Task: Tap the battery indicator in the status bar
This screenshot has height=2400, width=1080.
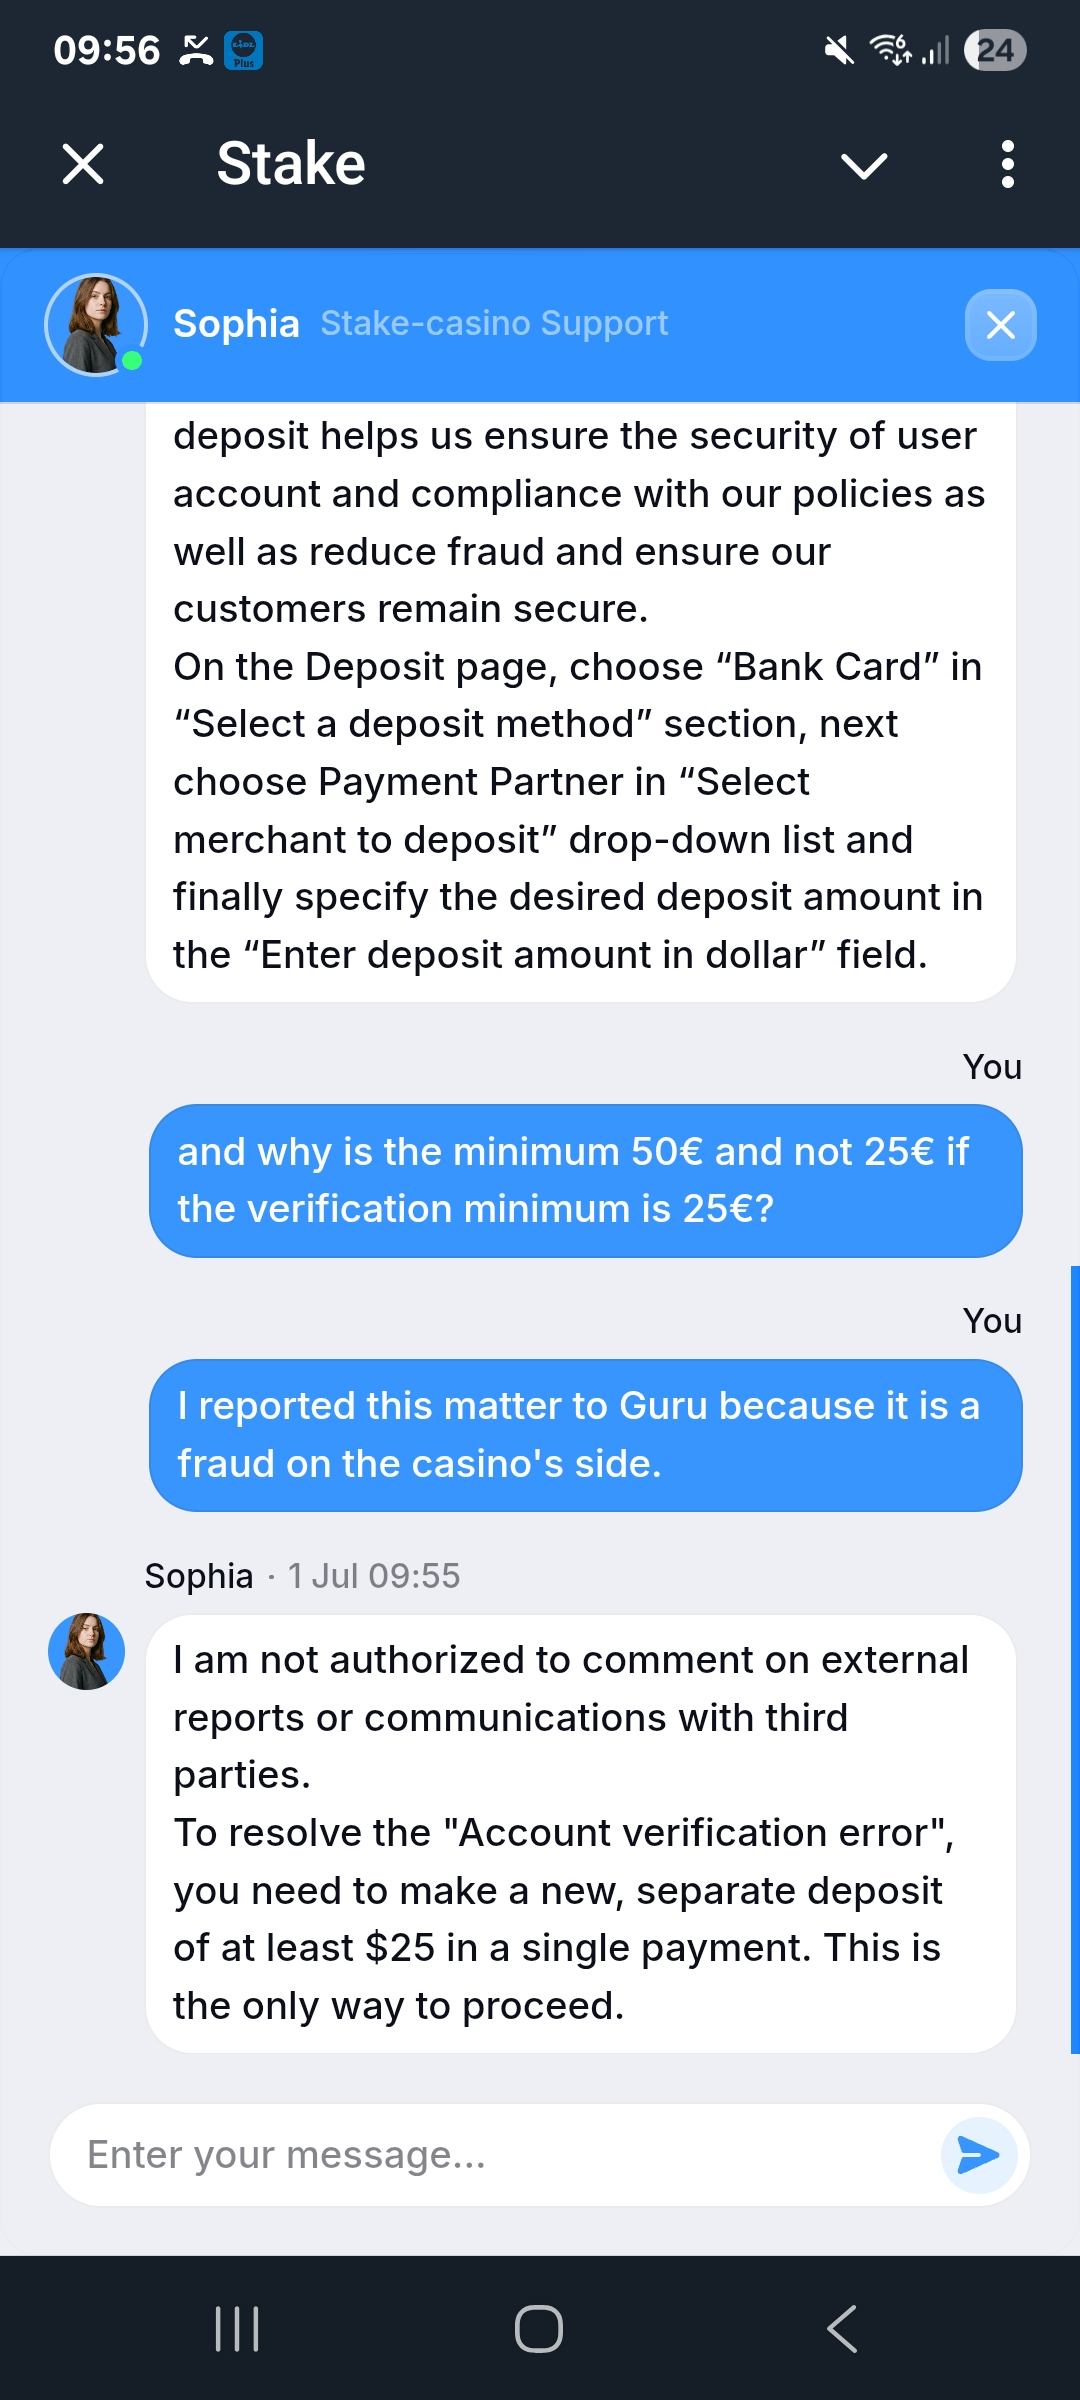Action: pos(995,50)
